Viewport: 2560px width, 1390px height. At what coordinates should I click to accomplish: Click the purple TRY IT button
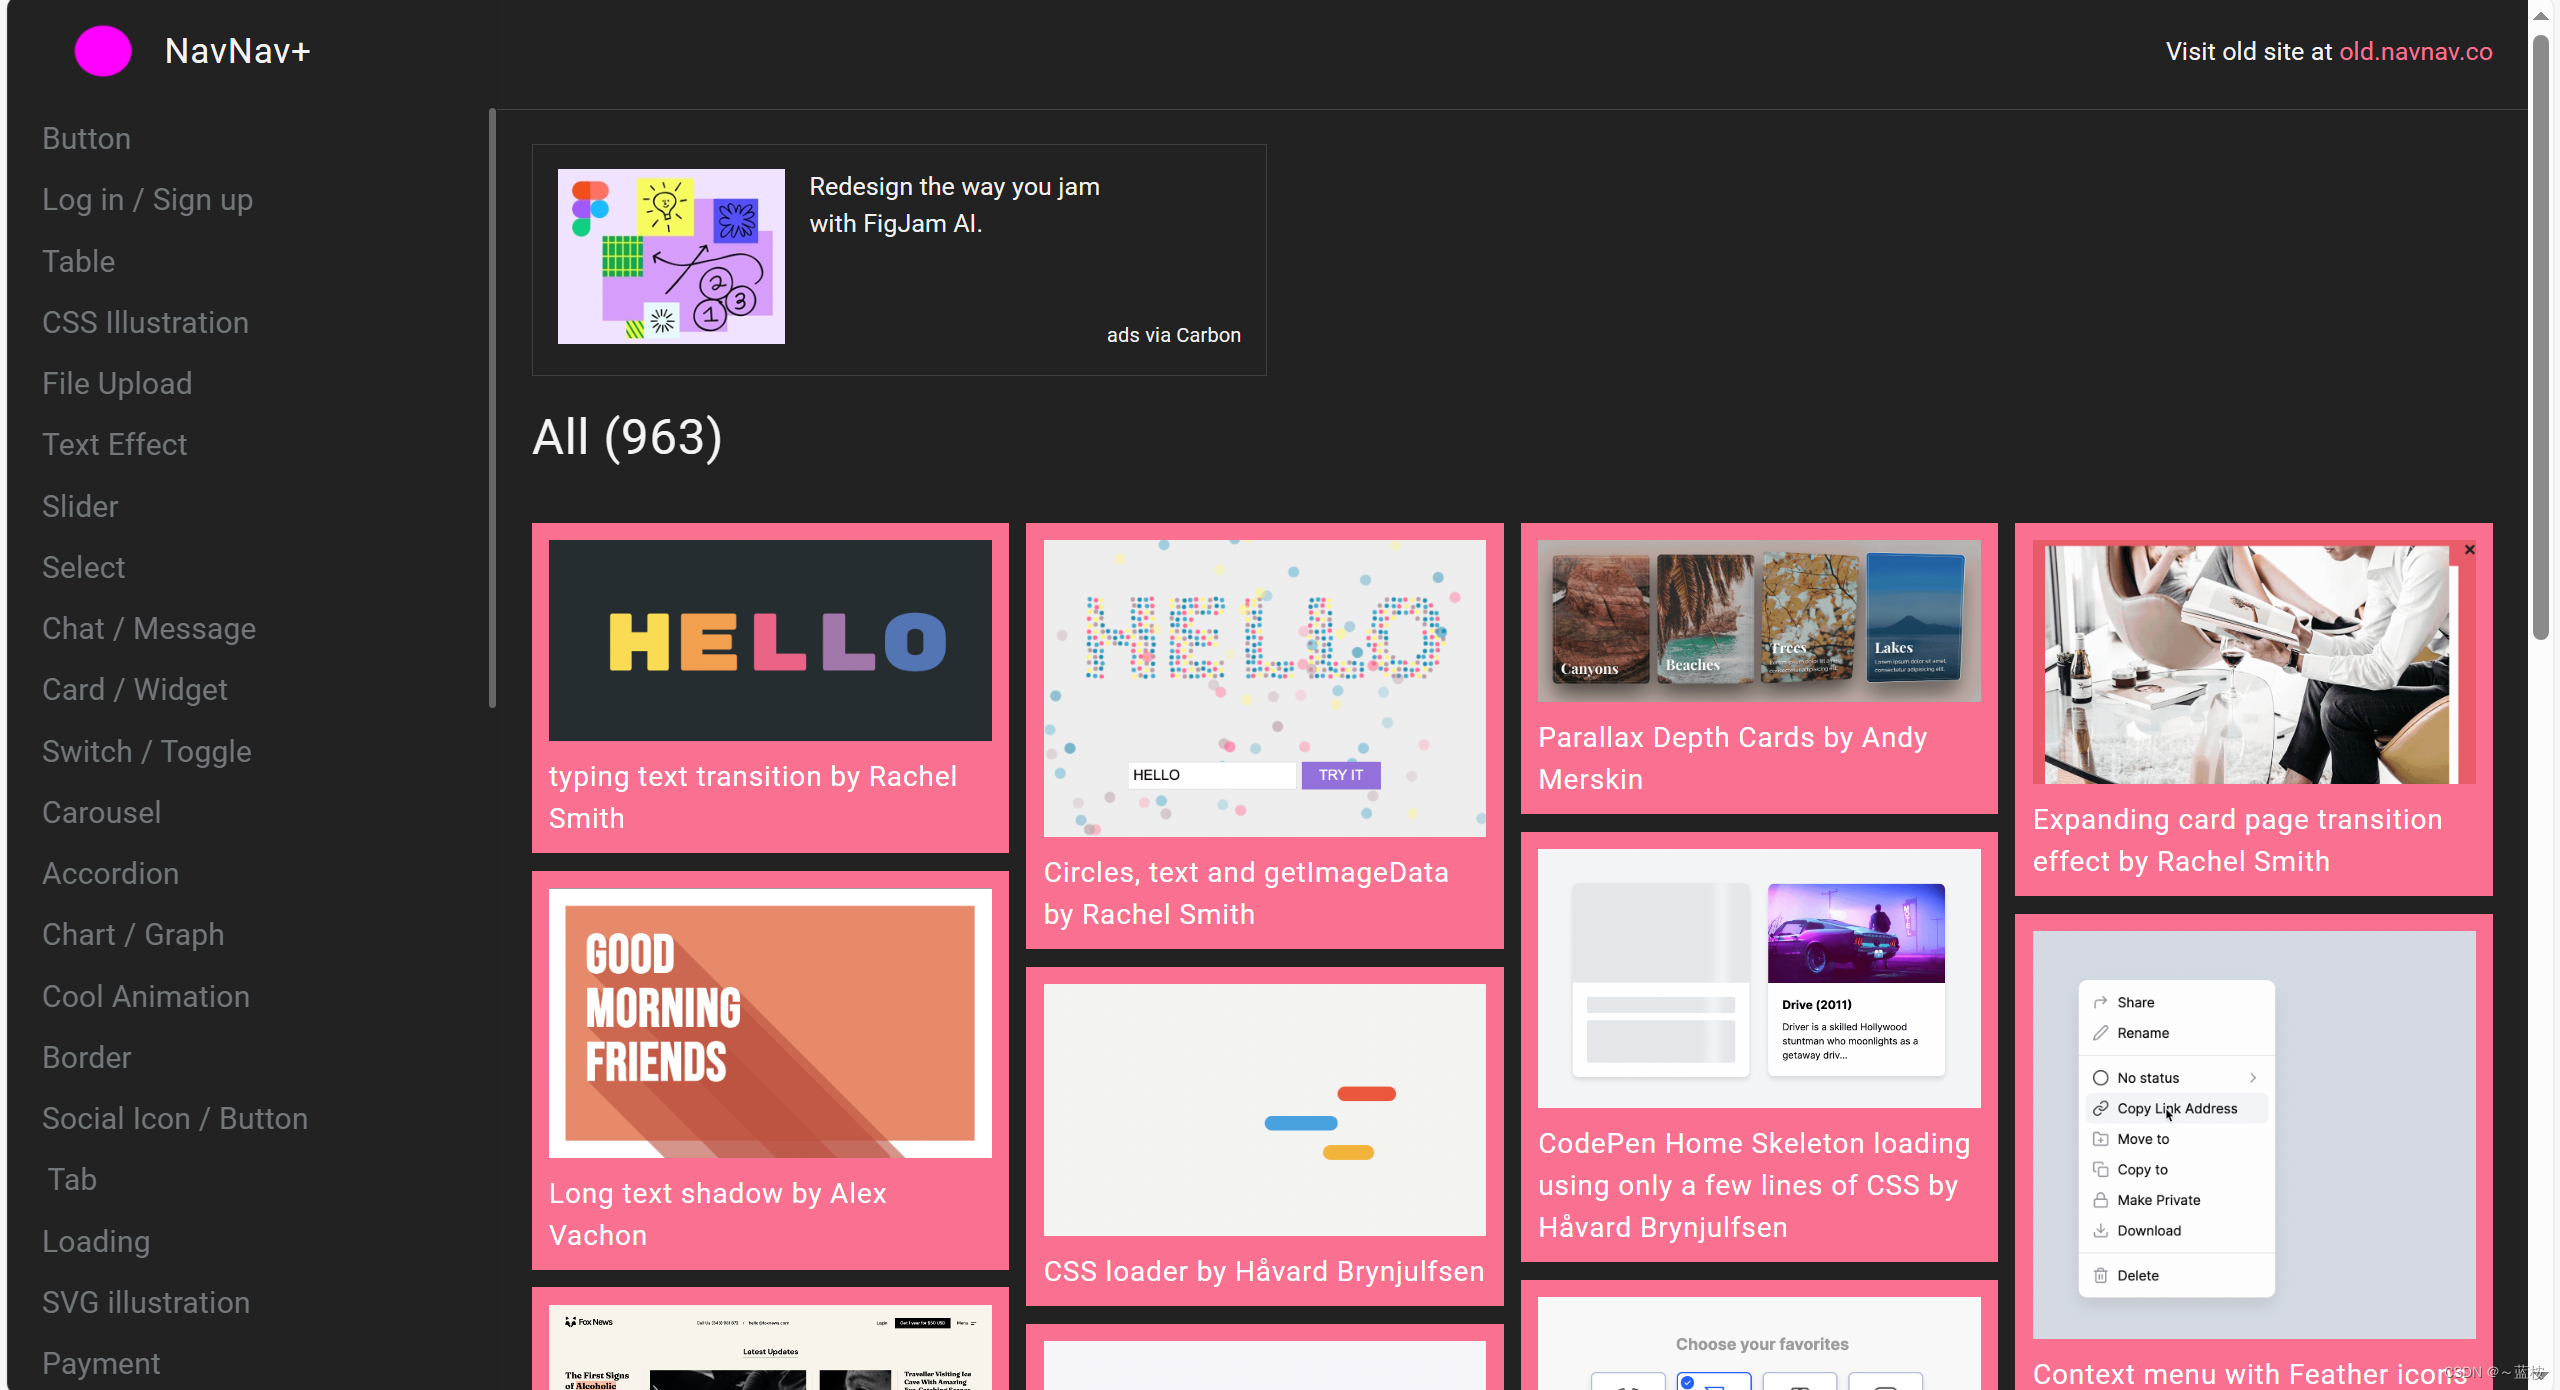(1340, 775)
